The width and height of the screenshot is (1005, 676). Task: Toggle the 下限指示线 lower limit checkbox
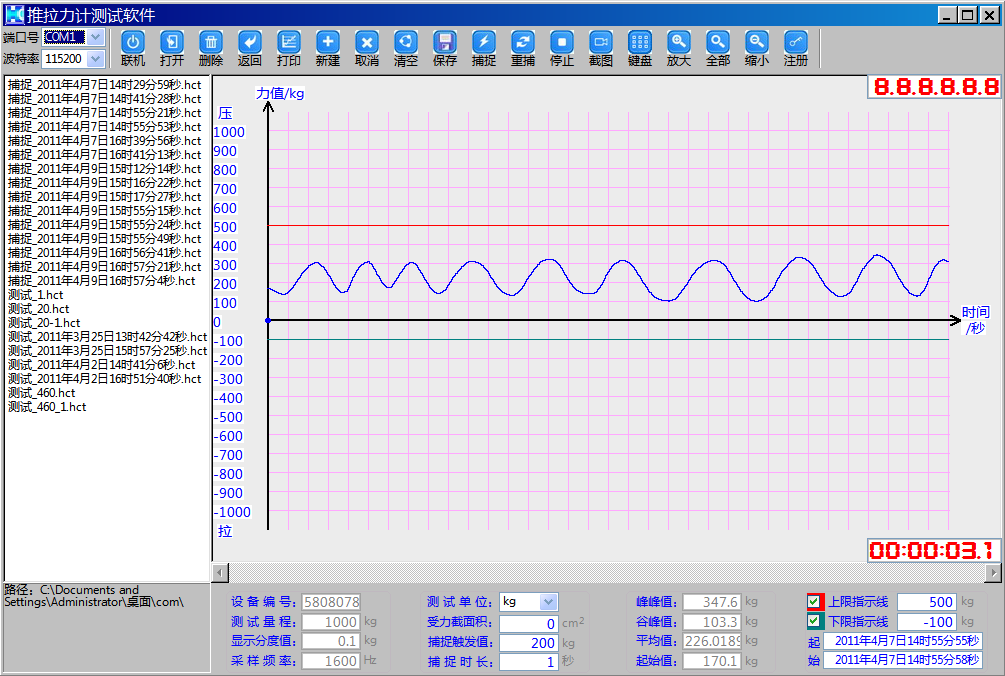point(814,622)
